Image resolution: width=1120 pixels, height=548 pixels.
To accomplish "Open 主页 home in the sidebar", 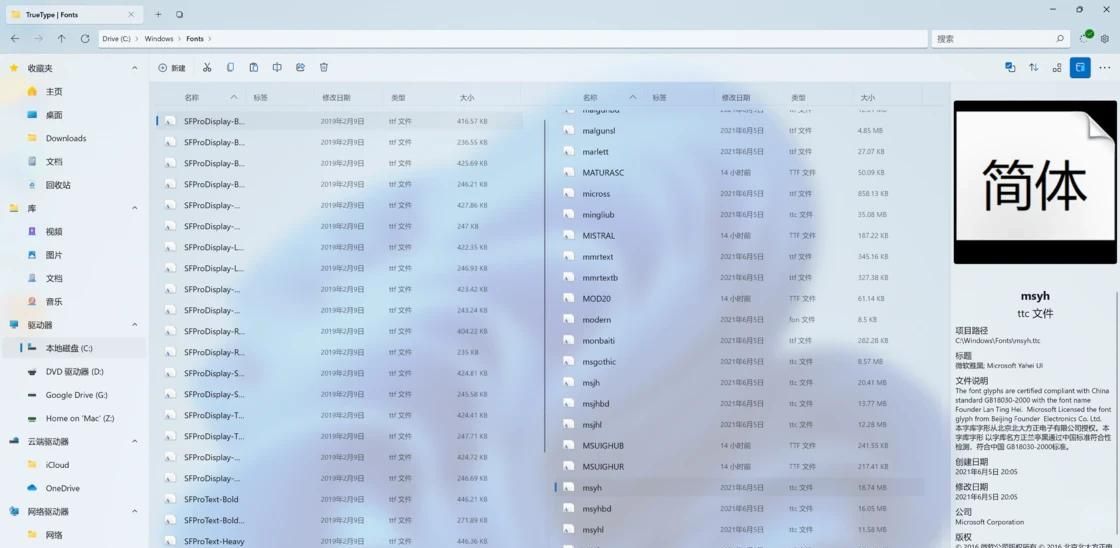I will click(75, 91).
